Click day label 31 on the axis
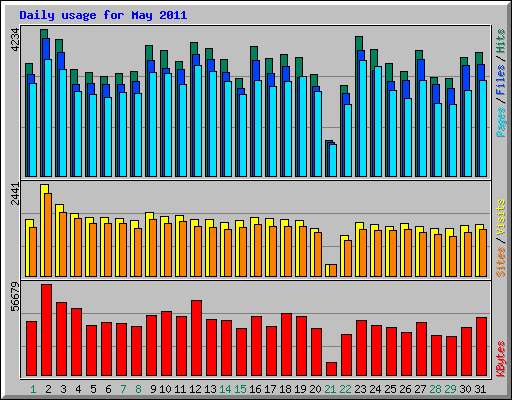512x400 pixels. (x=480, y=389)
